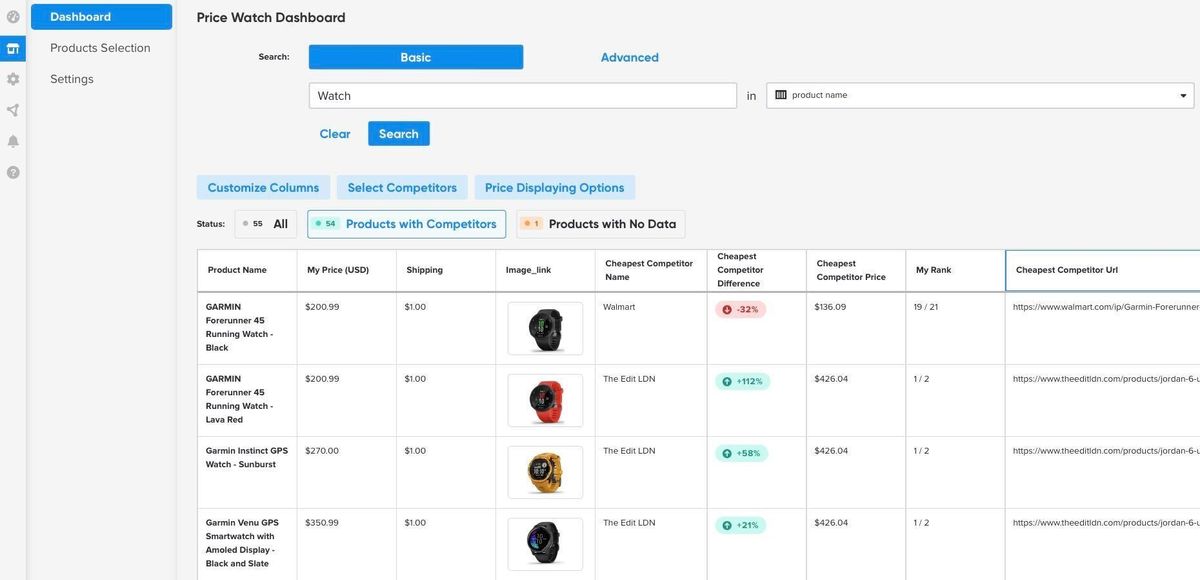Screen dimensions: 1200x580
Task: Sort by the Shipping column header
Action: click(446, 270)
